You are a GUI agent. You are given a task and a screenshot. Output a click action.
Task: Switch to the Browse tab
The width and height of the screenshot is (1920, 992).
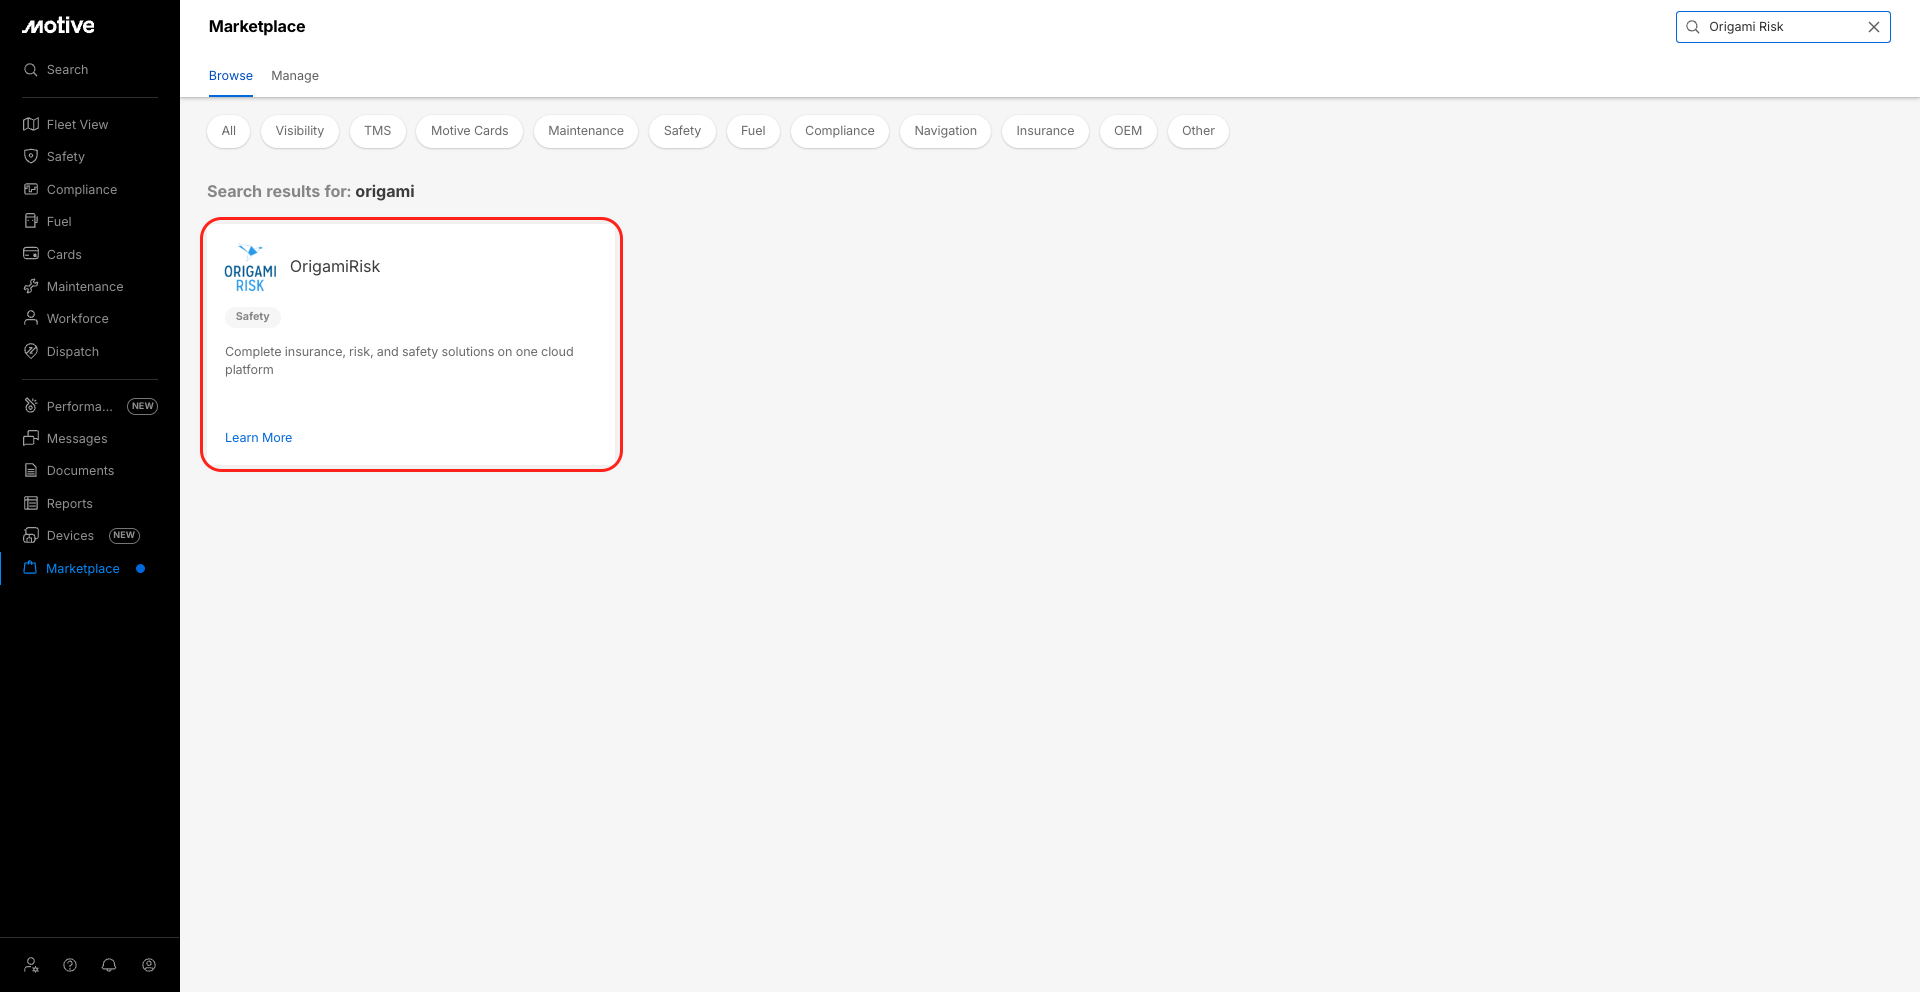[231, 76]
